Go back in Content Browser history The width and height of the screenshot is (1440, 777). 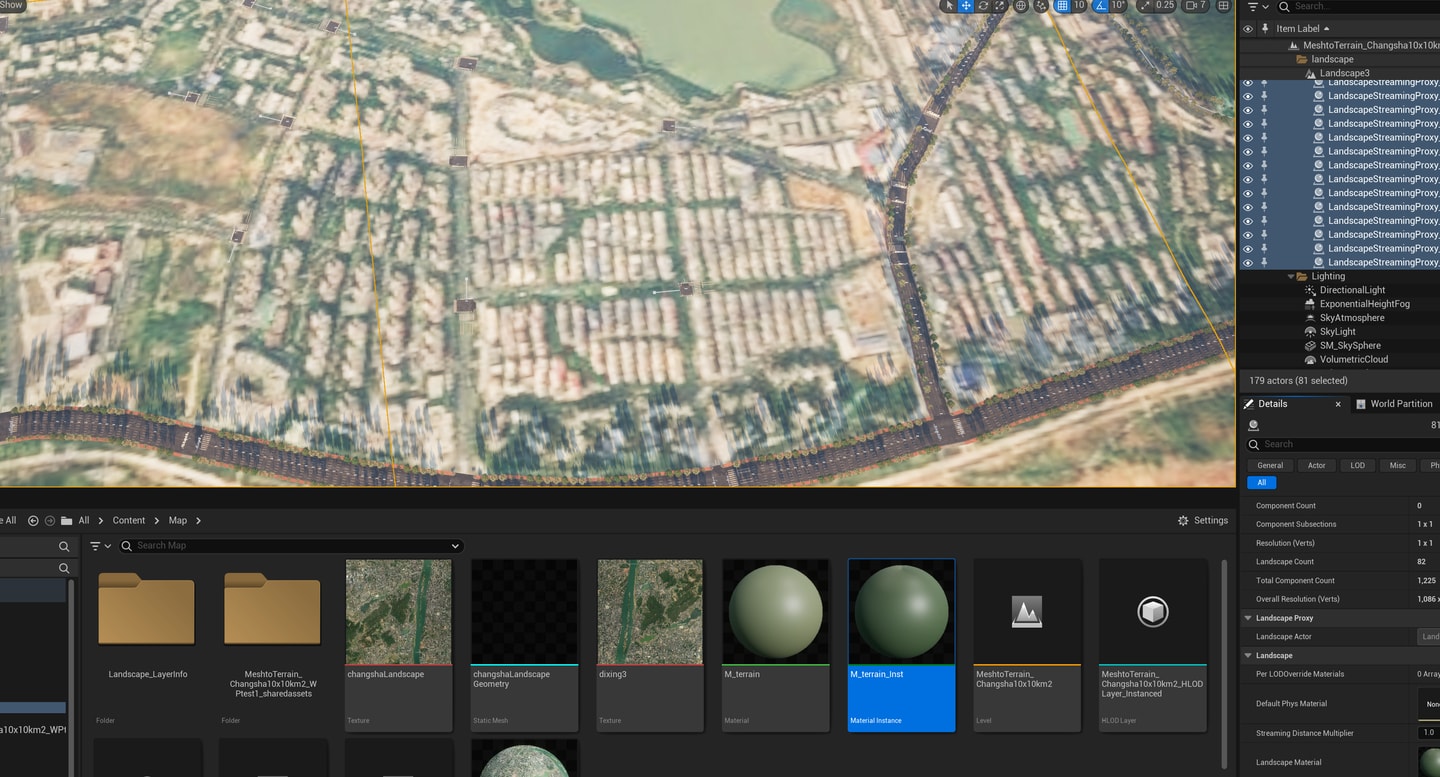click(33, 520)
